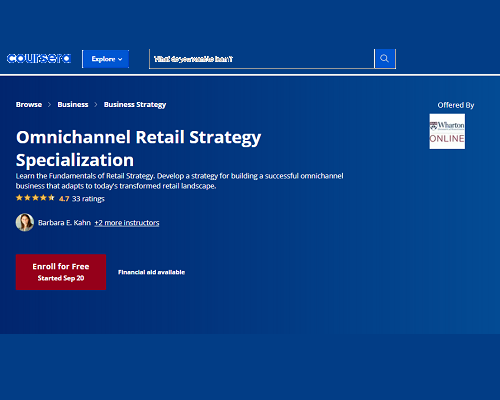Image resolution: width=500 pixels, height=400 pixels.
Task: Open the 33 ratings text
Action: tap(88, 199)
